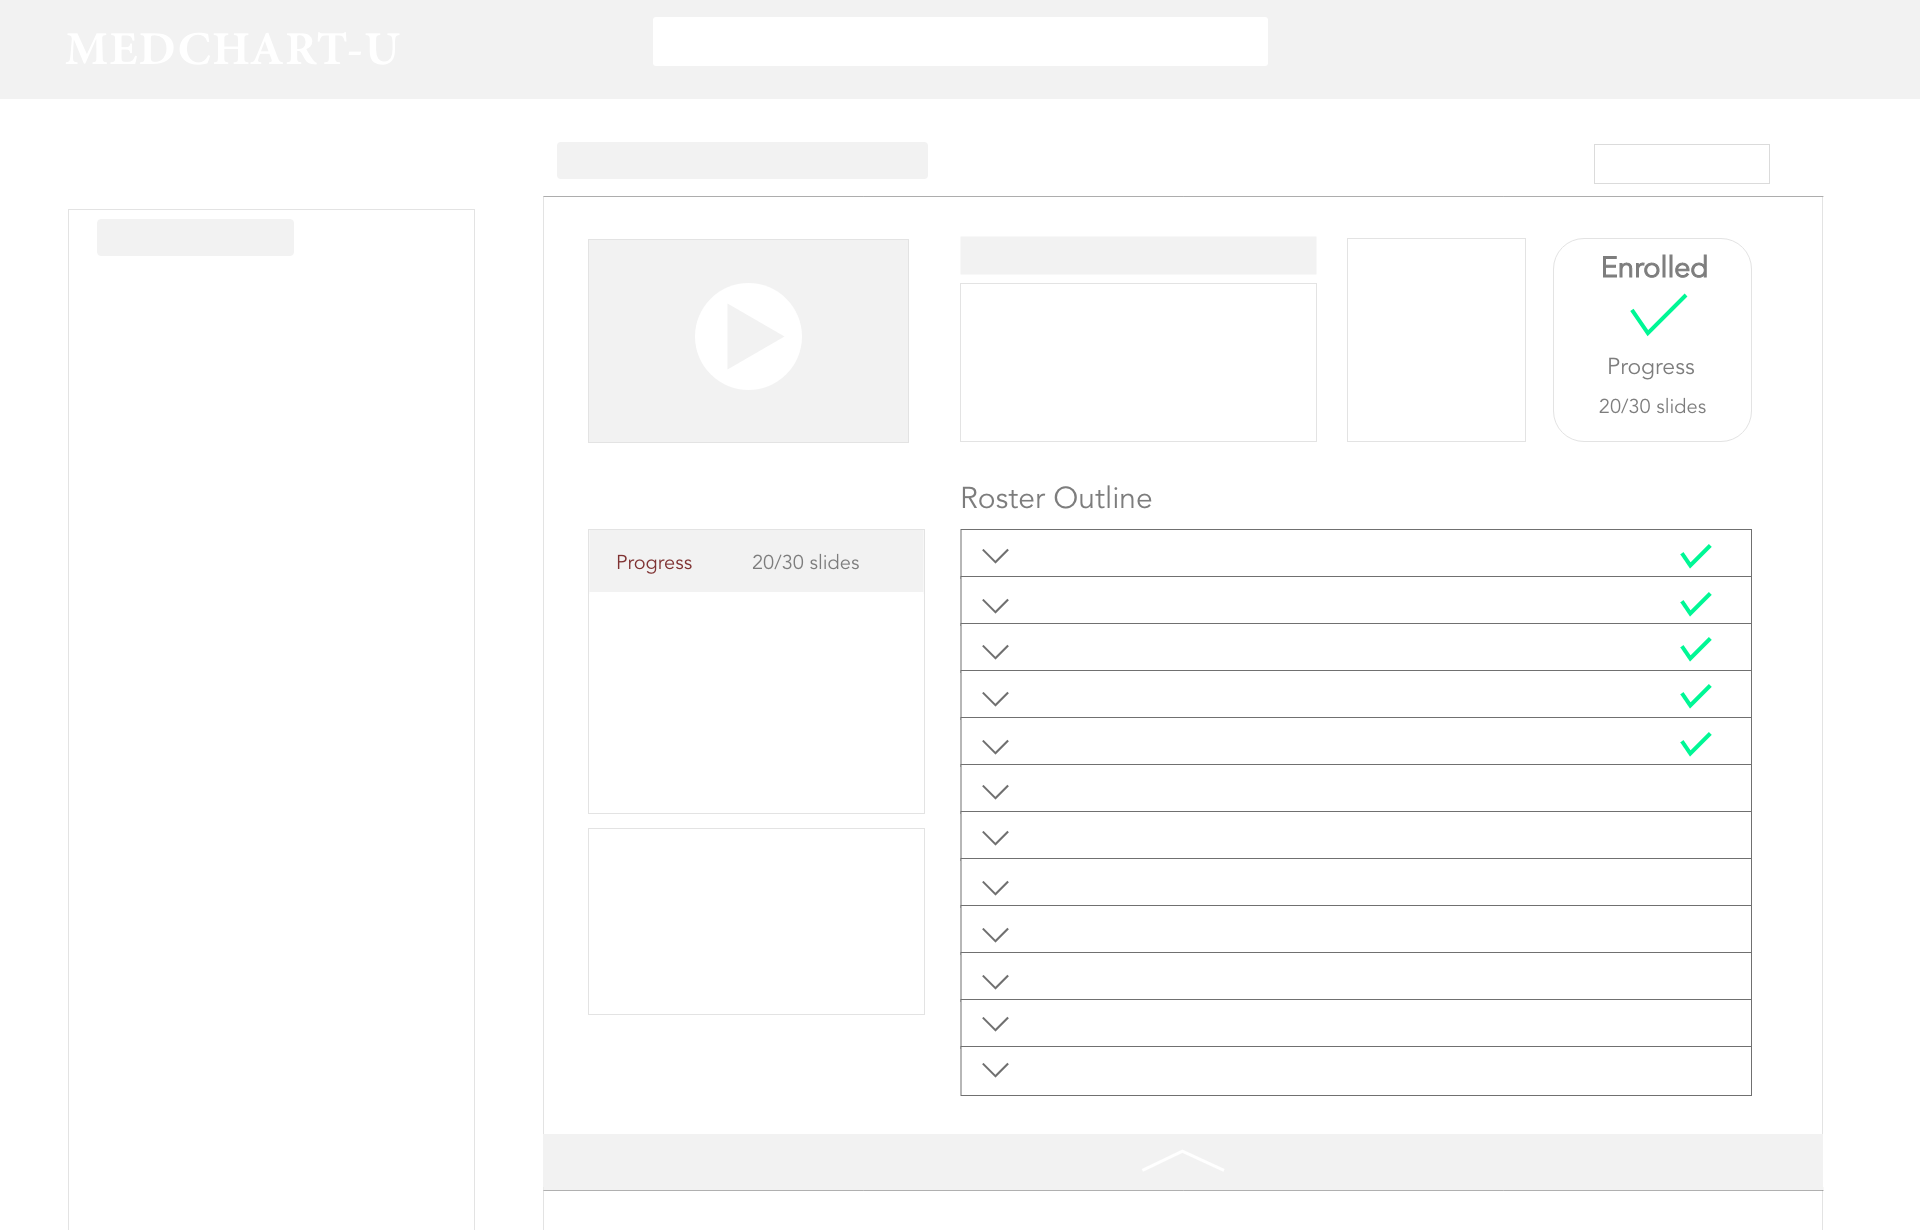Click the outlined button at top right

[1682, 164]
